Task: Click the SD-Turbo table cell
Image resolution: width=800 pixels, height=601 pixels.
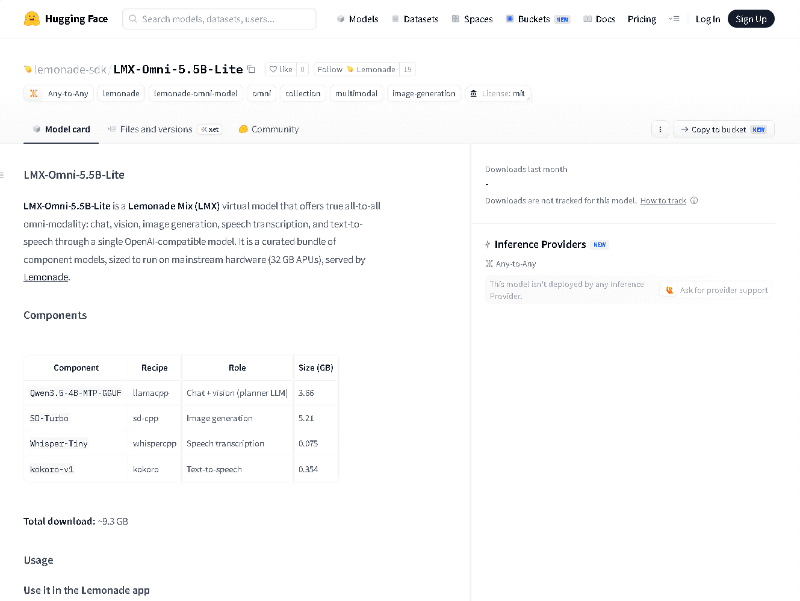Action: coord(76,418)
